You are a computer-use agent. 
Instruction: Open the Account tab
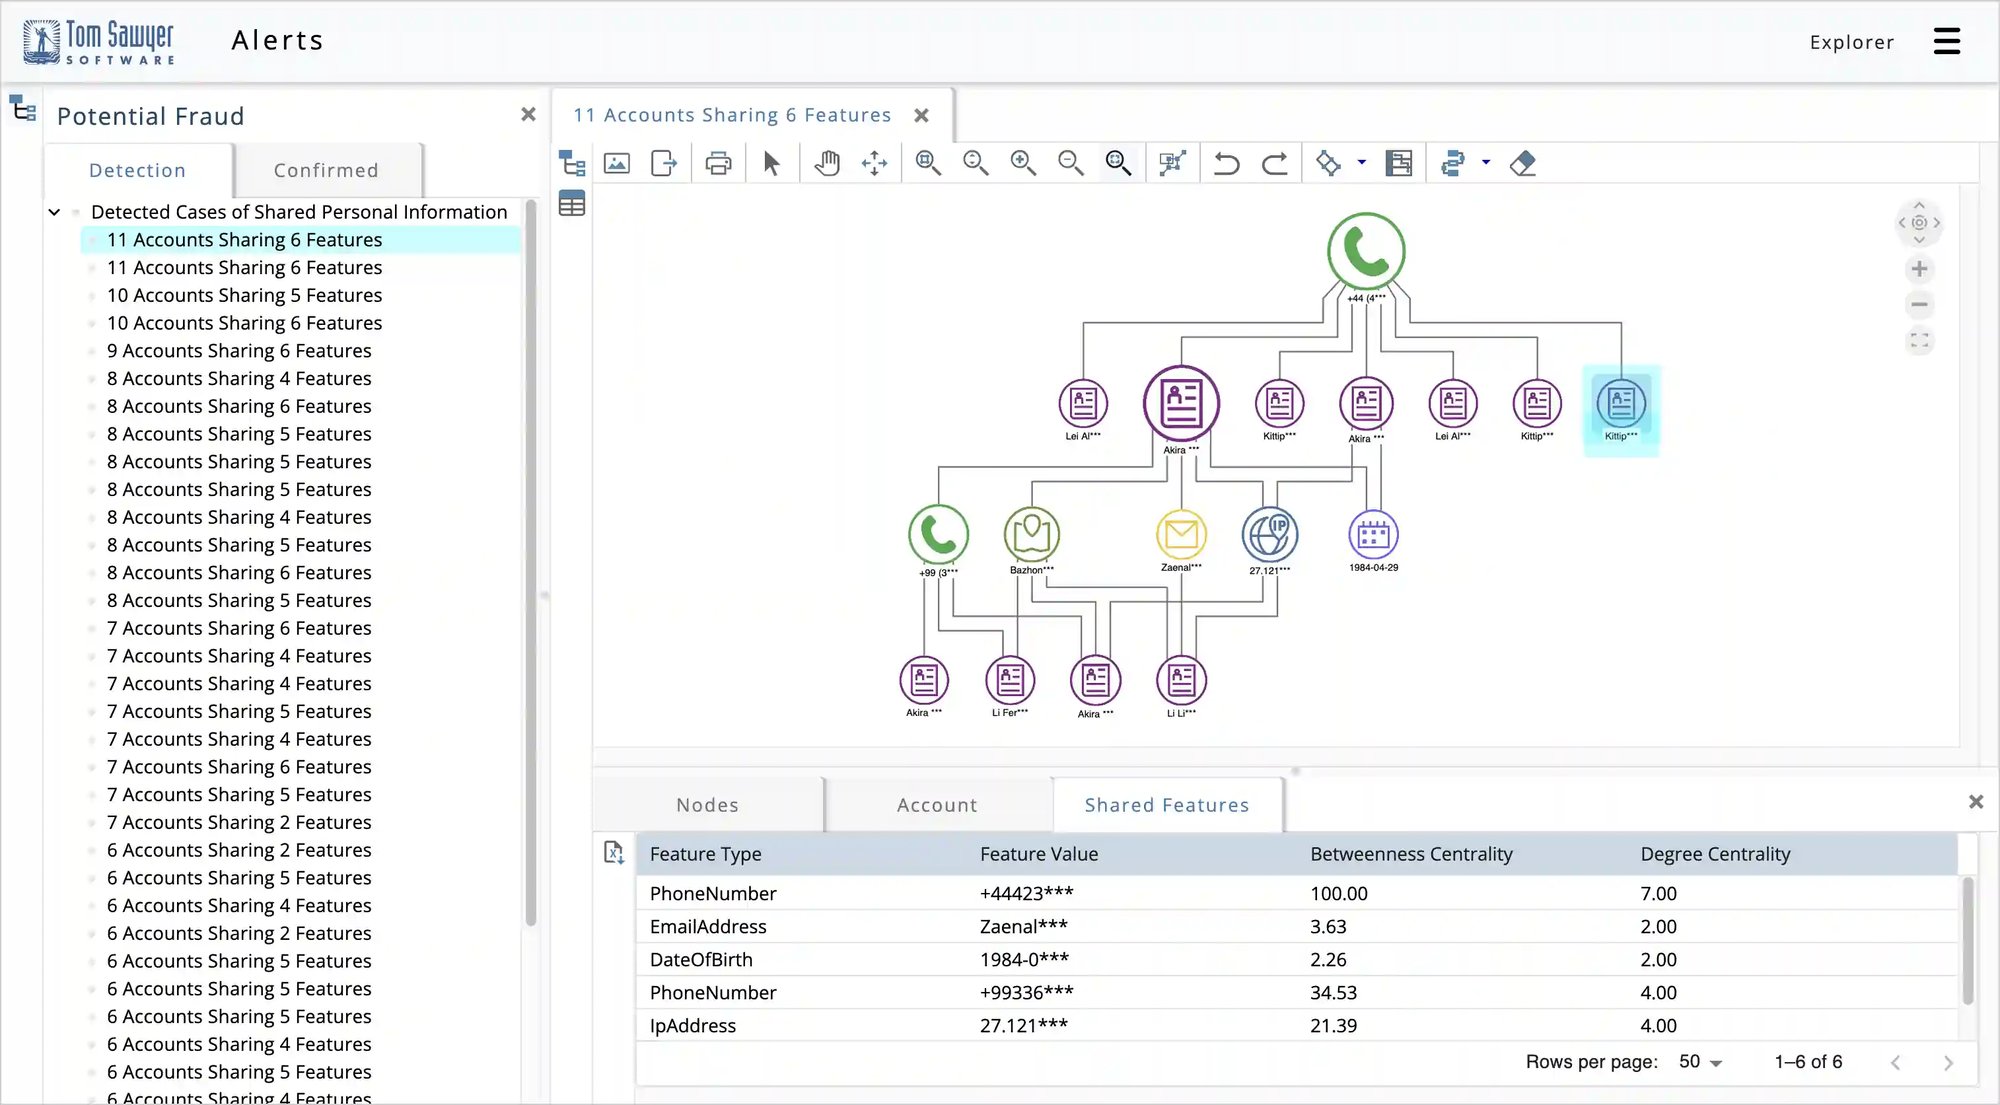(x=938, y=805)
